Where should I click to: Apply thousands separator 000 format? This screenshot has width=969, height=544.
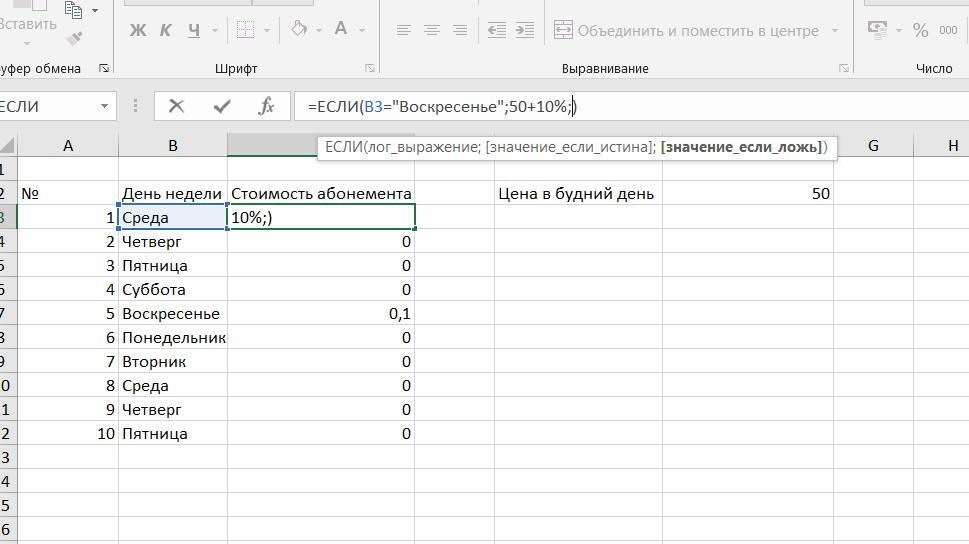pyautogui.click(x=948, y=30)
